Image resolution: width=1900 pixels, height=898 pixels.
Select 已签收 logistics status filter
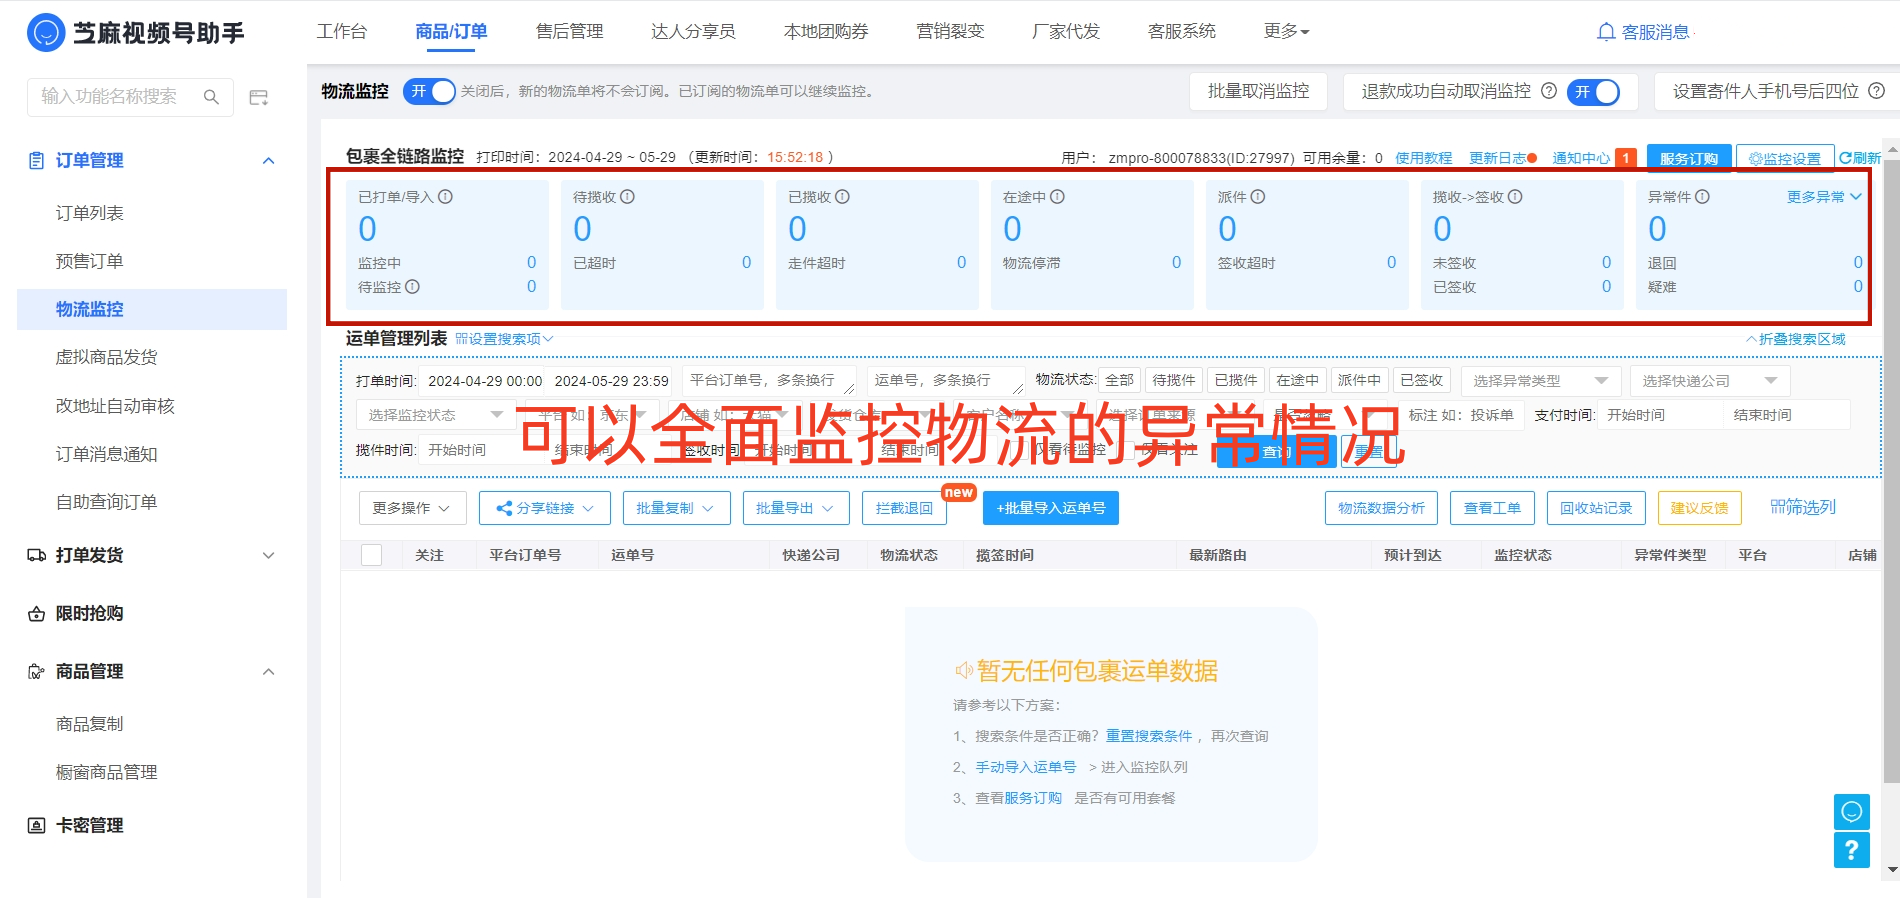1422,380
